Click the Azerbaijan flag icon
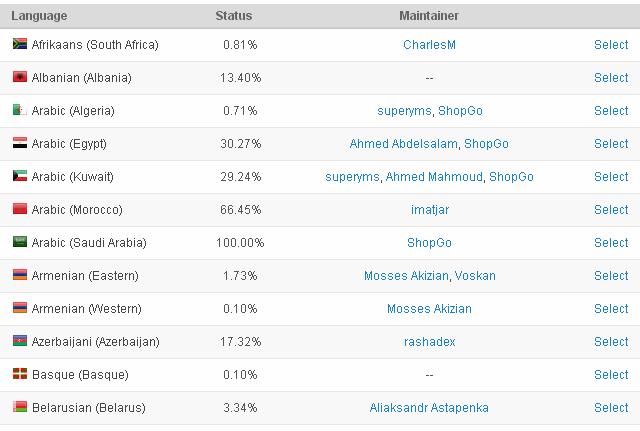This screenshot has width=640, height=431. [x=19, y=342]
